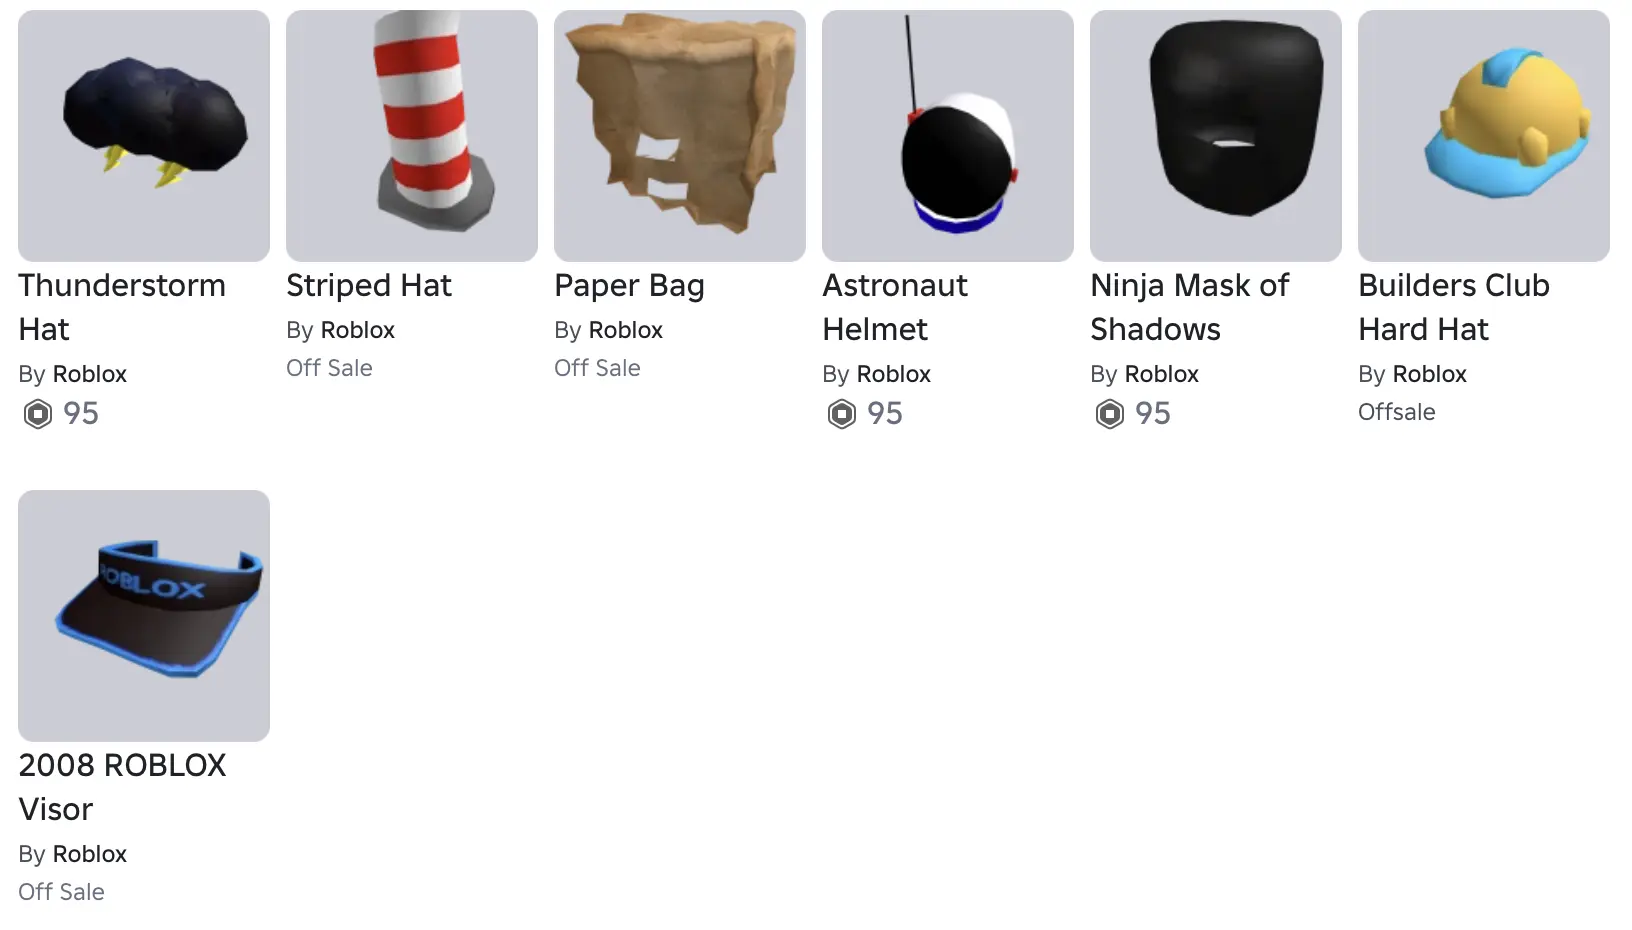This screenshot has width=1632, height=930.
Task: Open the Builders Club Hard Hat title
Action: tap(1454, 307)
